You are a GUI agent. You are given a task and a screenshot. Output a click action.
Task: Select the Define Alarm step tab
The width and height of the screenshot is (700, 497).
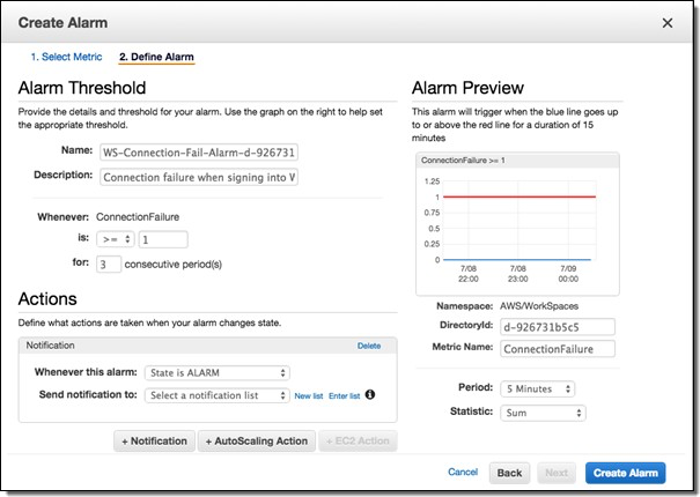pyautogui.click(x=157, y=57)
